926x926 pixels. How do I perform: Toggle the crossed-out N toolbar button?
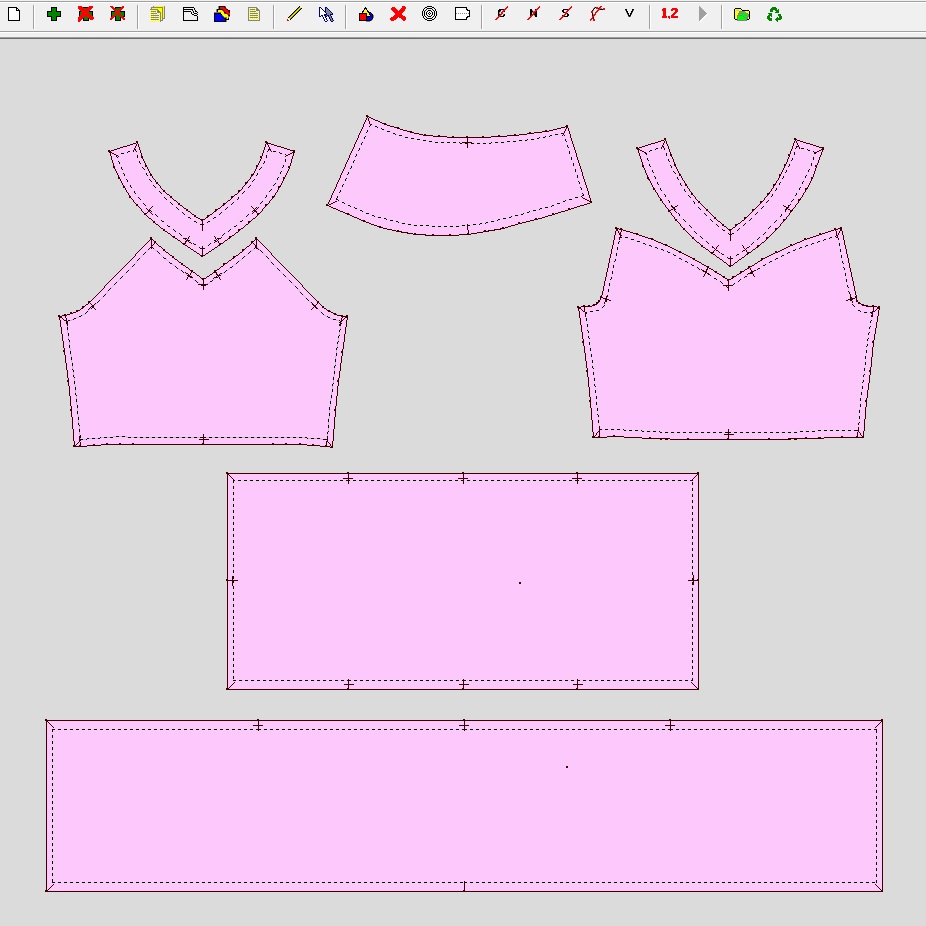coord(534,14)
